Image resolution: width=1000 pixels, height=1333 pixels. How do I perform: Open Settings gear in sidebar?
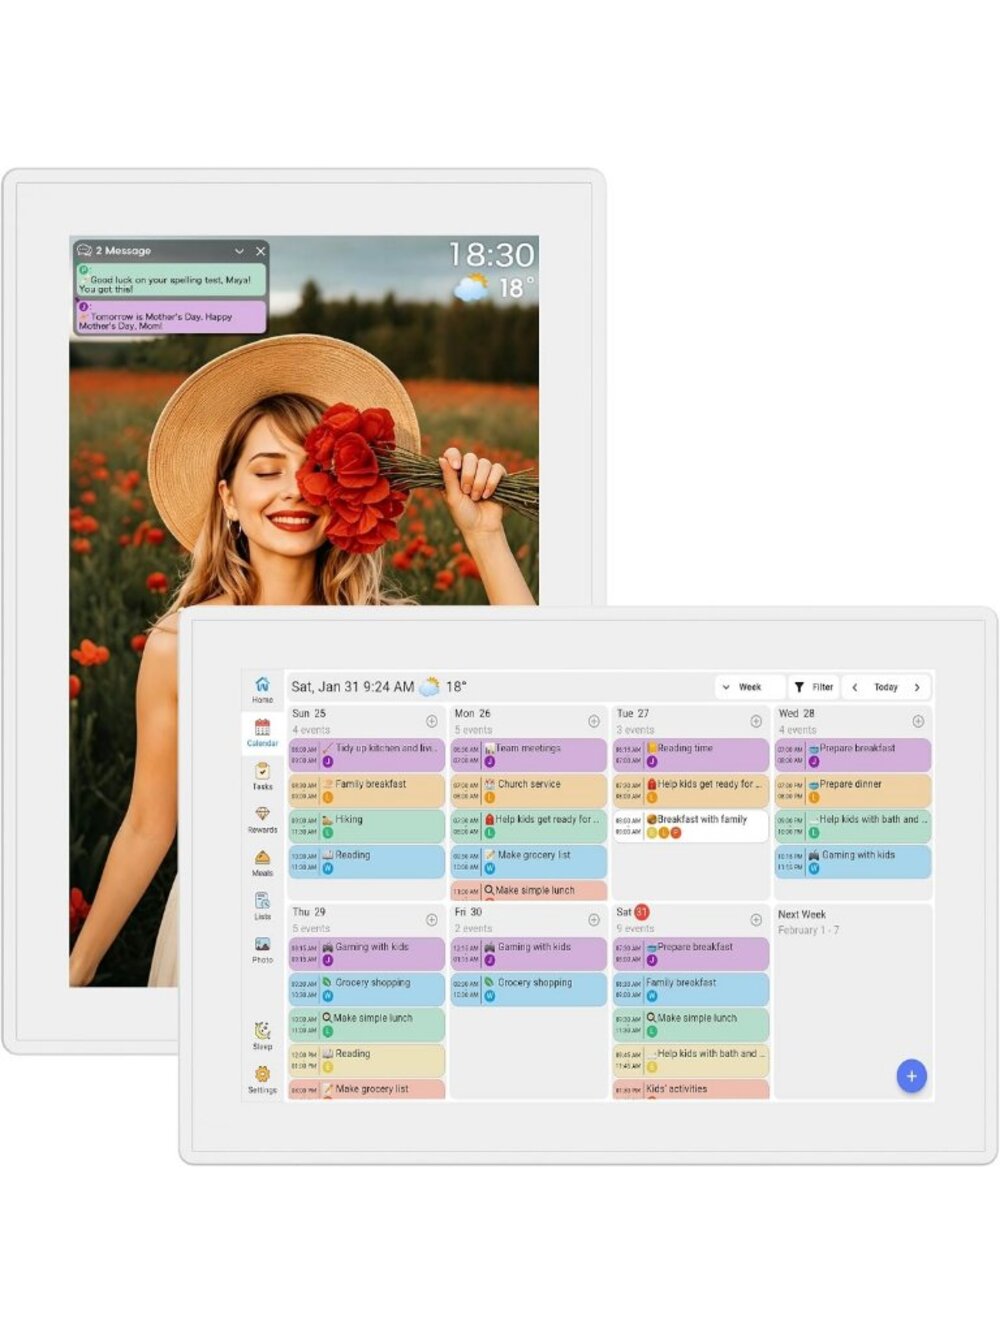click(x=262, y=1079)
